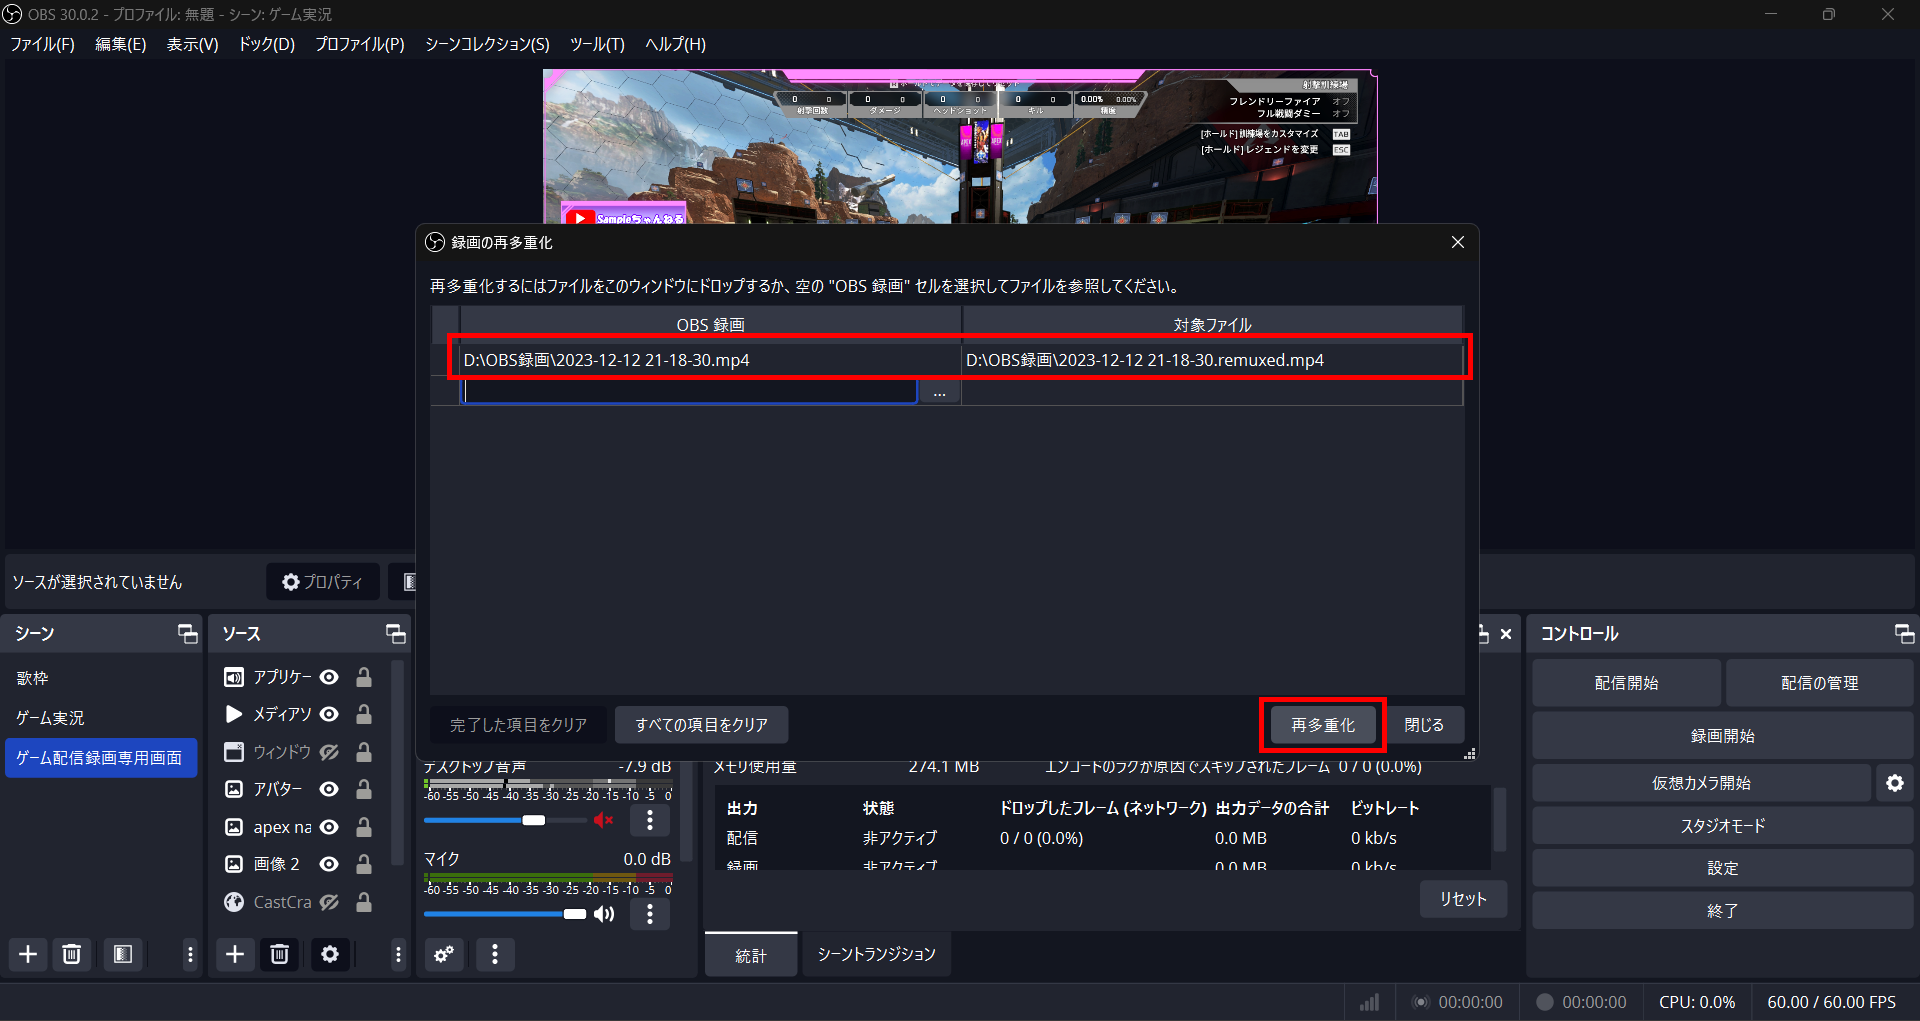Viewport: 1920px width, 1021px height.
Task: Click the 閉じる button in remux dialog
Action: (1423, 725)
